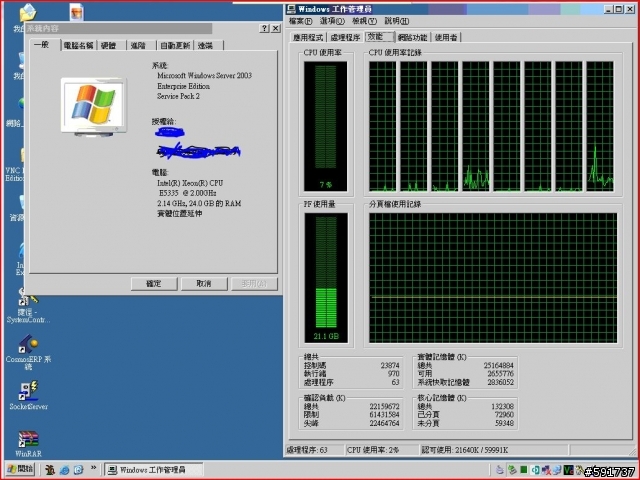Click the last CPU usage history graph
The image size is (640, 480).
(600, 126)
